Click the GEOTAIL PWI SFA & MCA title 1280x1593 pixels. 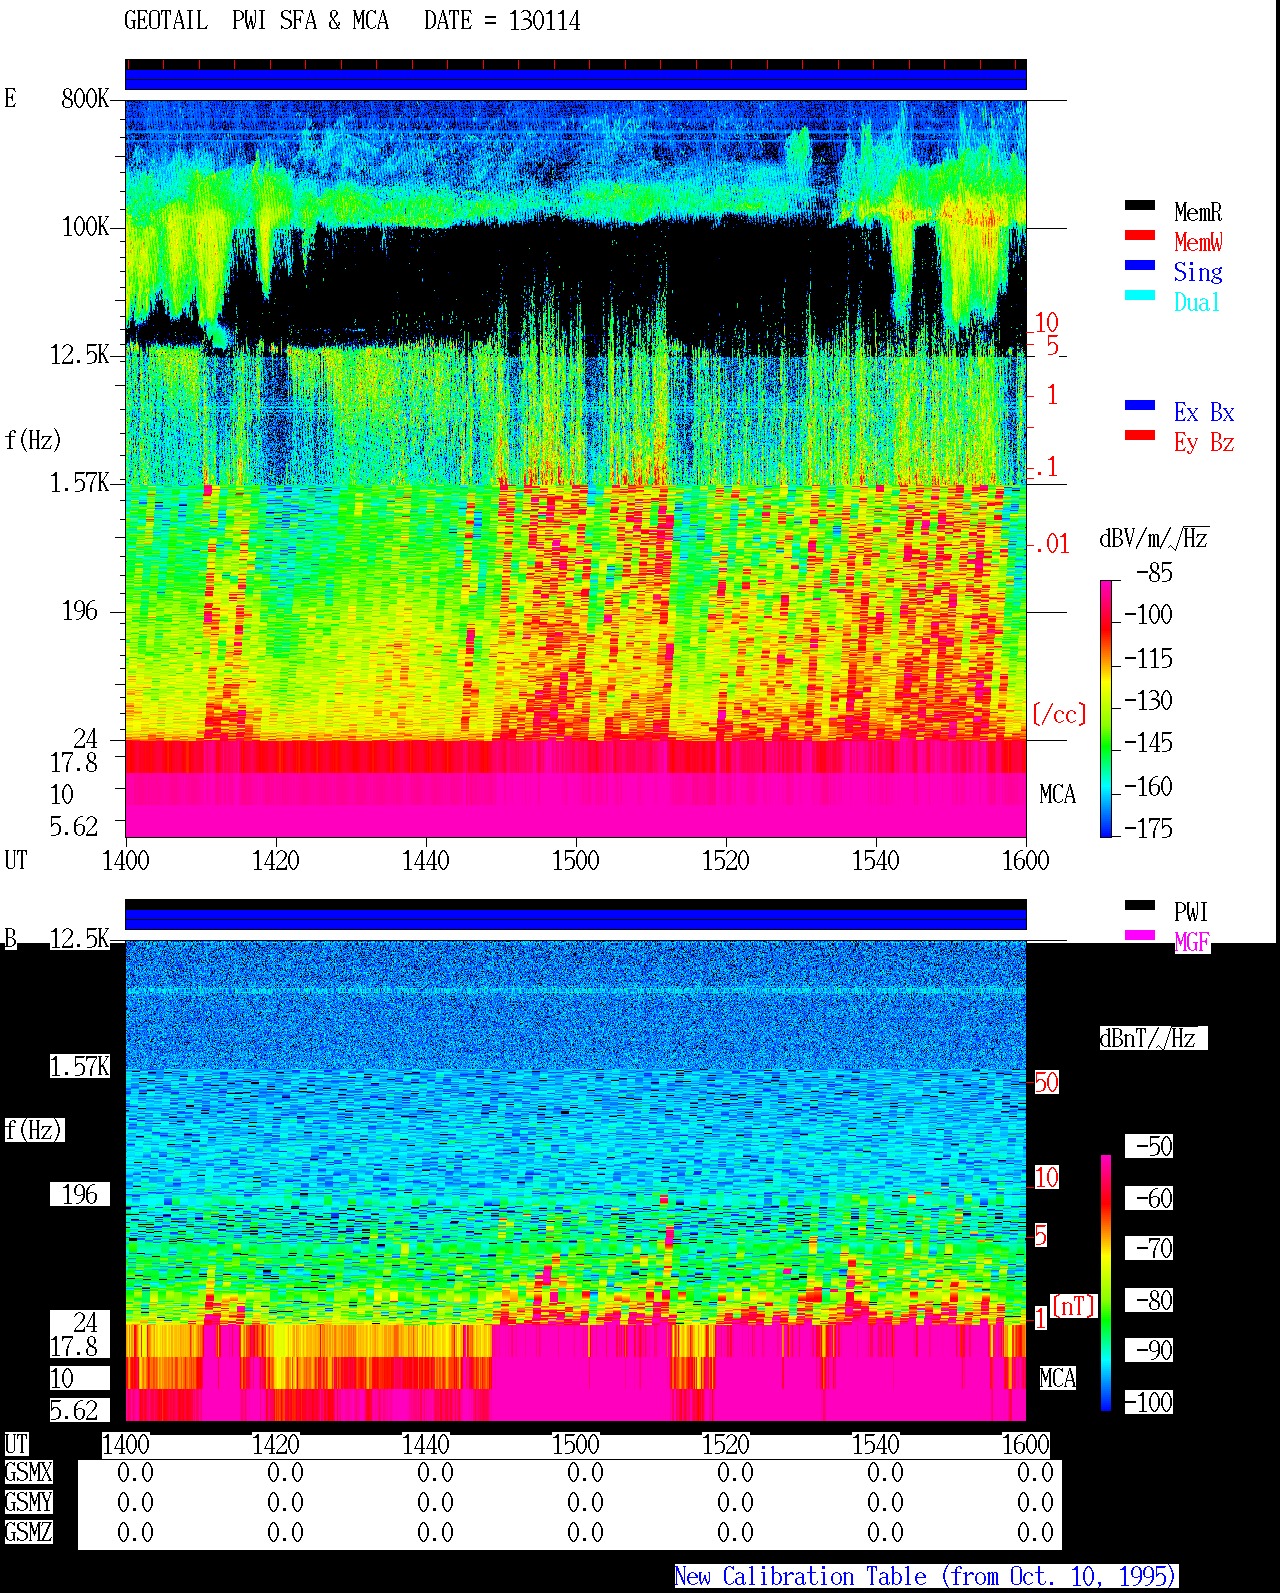[256, 20]
